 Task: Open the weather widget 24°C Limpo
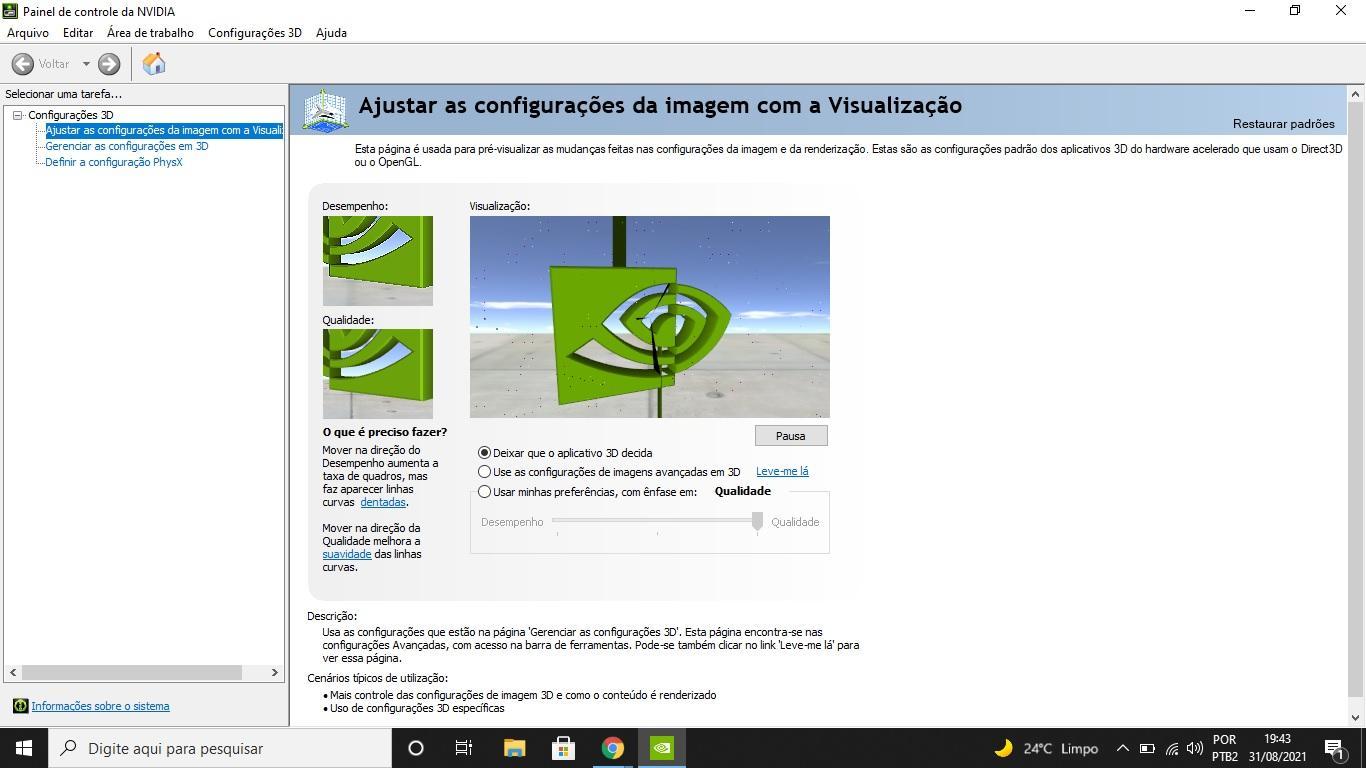(1046, 748)
